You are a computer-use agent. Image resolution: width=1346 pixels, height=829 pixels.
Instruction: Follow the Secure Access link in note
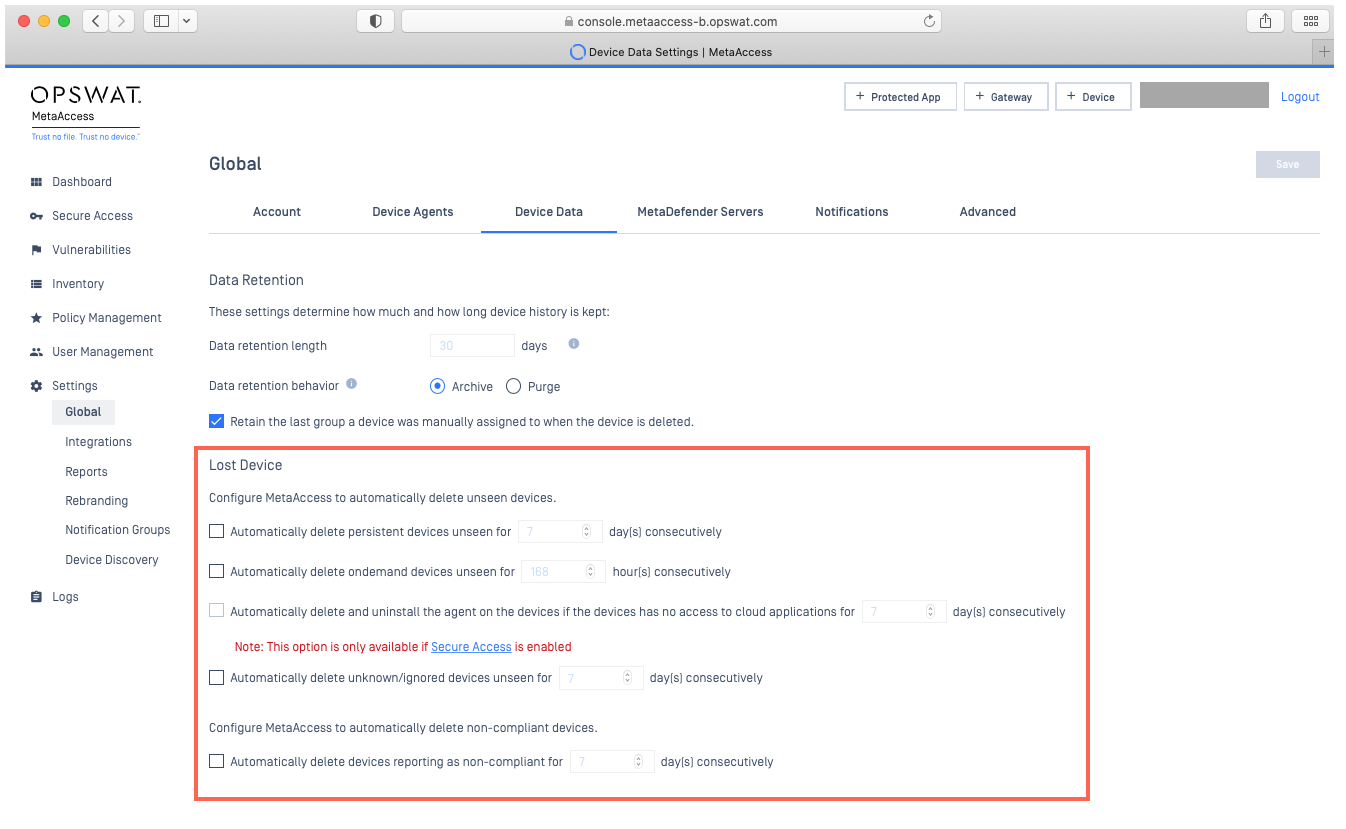471,647
